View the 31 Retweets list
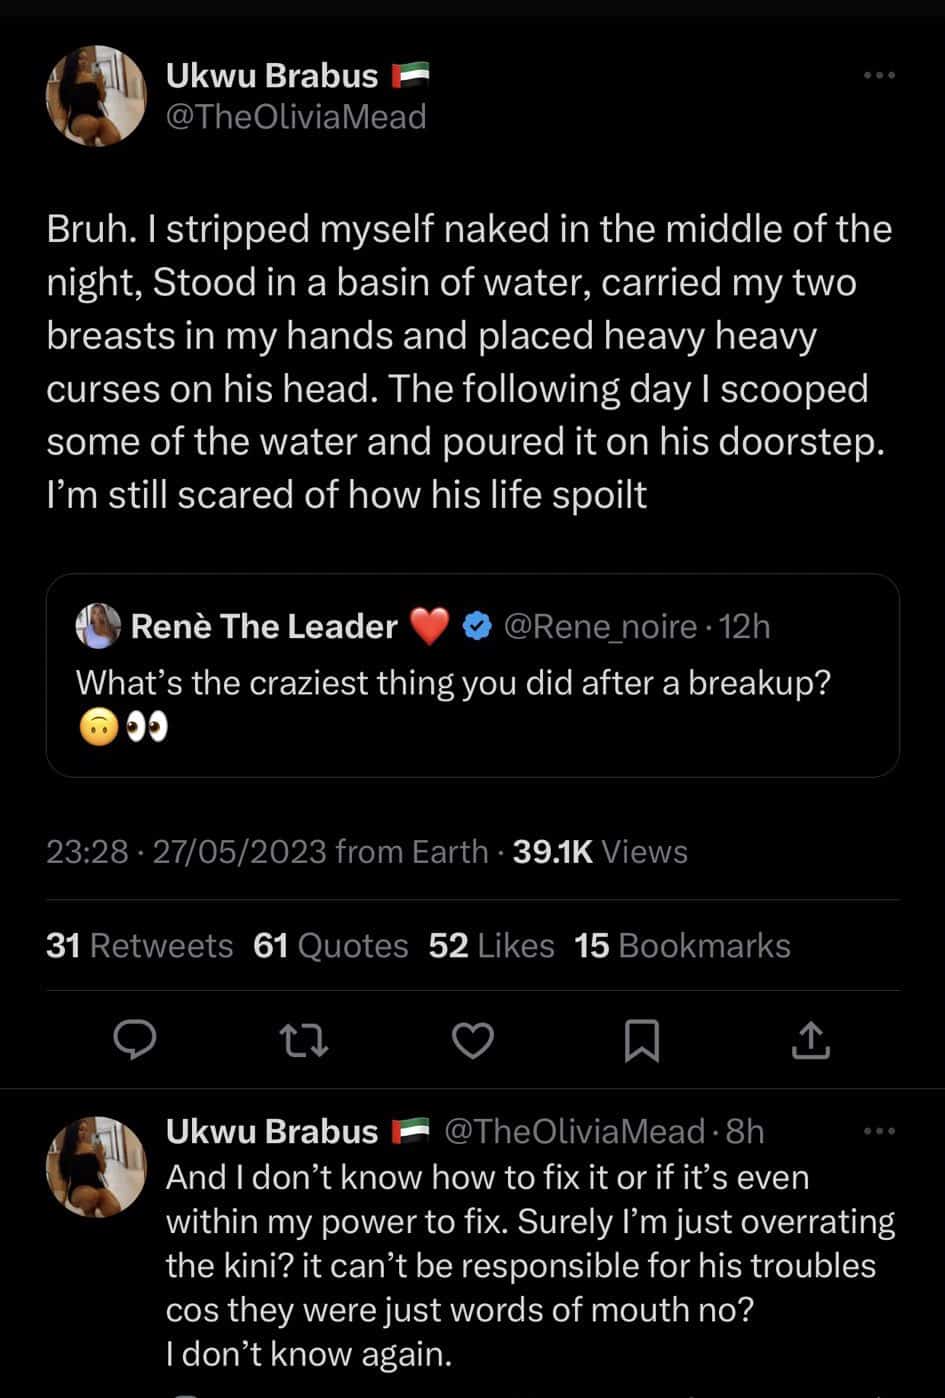The image size is (945, 1398). coord(139,946)
